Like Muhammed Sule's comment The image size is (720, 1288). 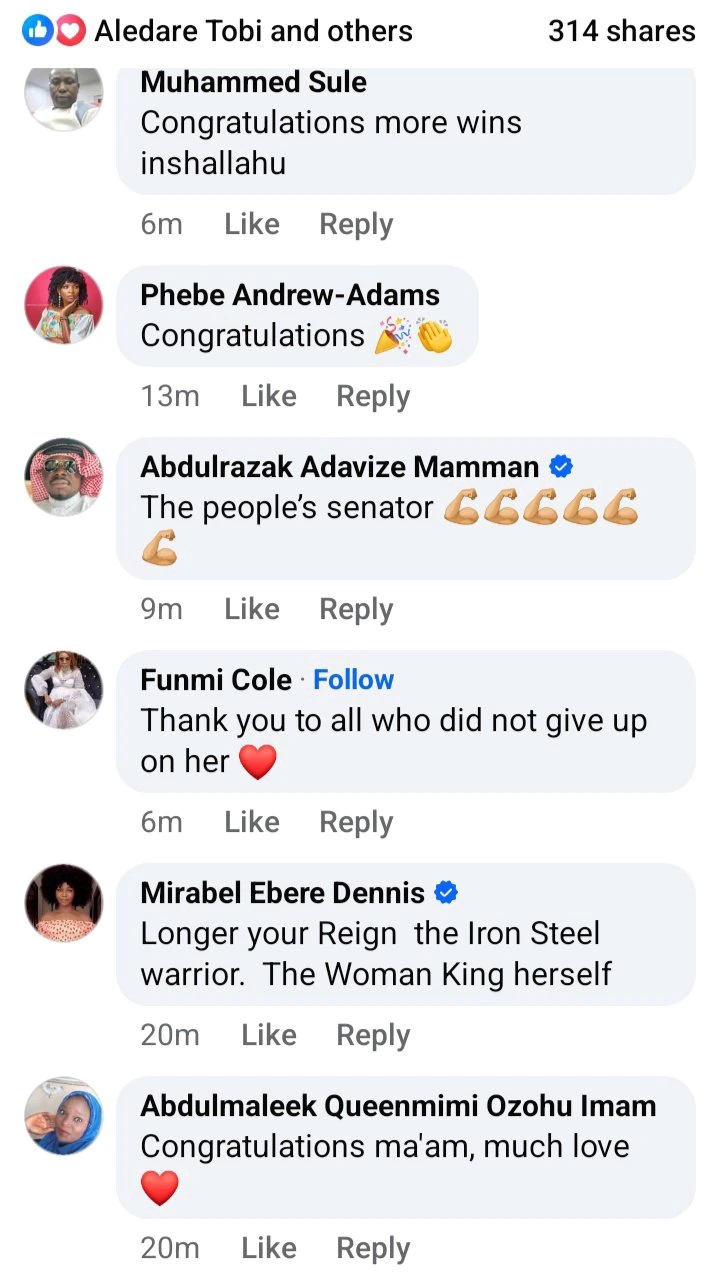[251, 224]
